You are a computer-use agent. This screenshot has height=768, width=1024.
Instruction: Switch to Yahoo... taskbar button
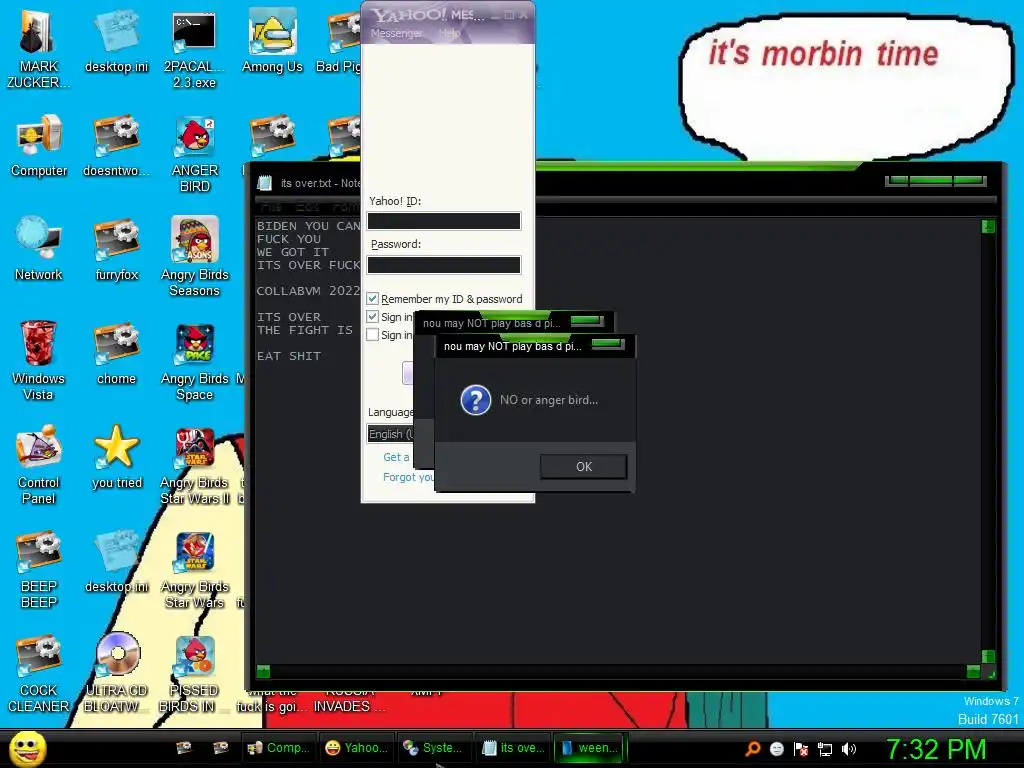(357, 748)
